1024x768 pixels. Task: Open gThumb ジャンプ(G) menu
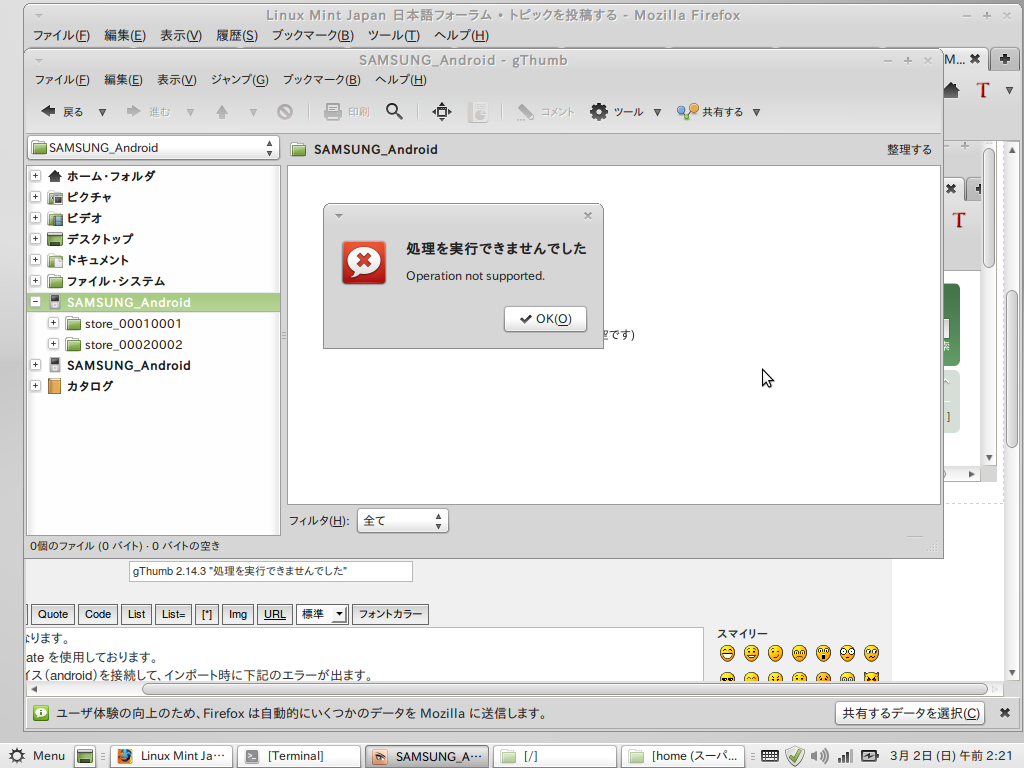(x=240, y=80)
